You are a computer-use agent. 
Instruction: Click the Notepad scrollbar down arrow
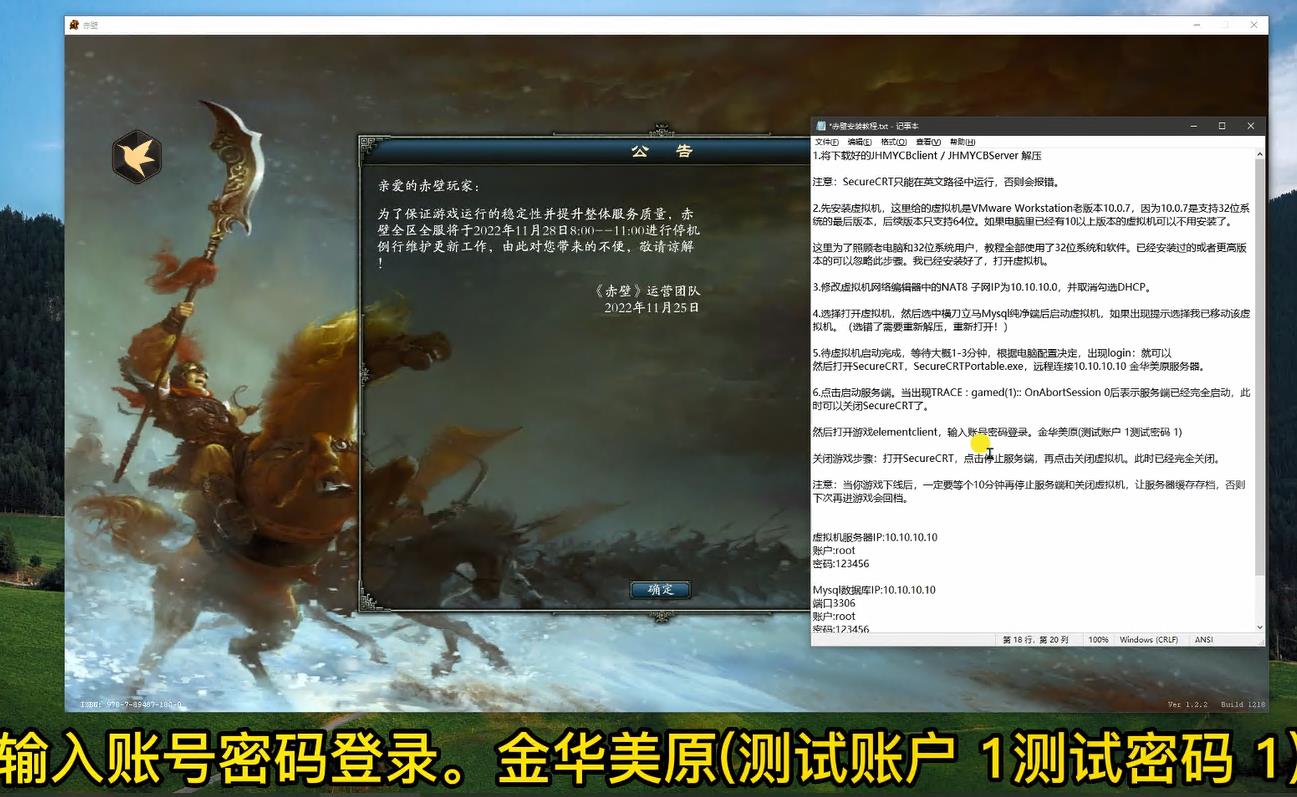tap(1259, 627)
